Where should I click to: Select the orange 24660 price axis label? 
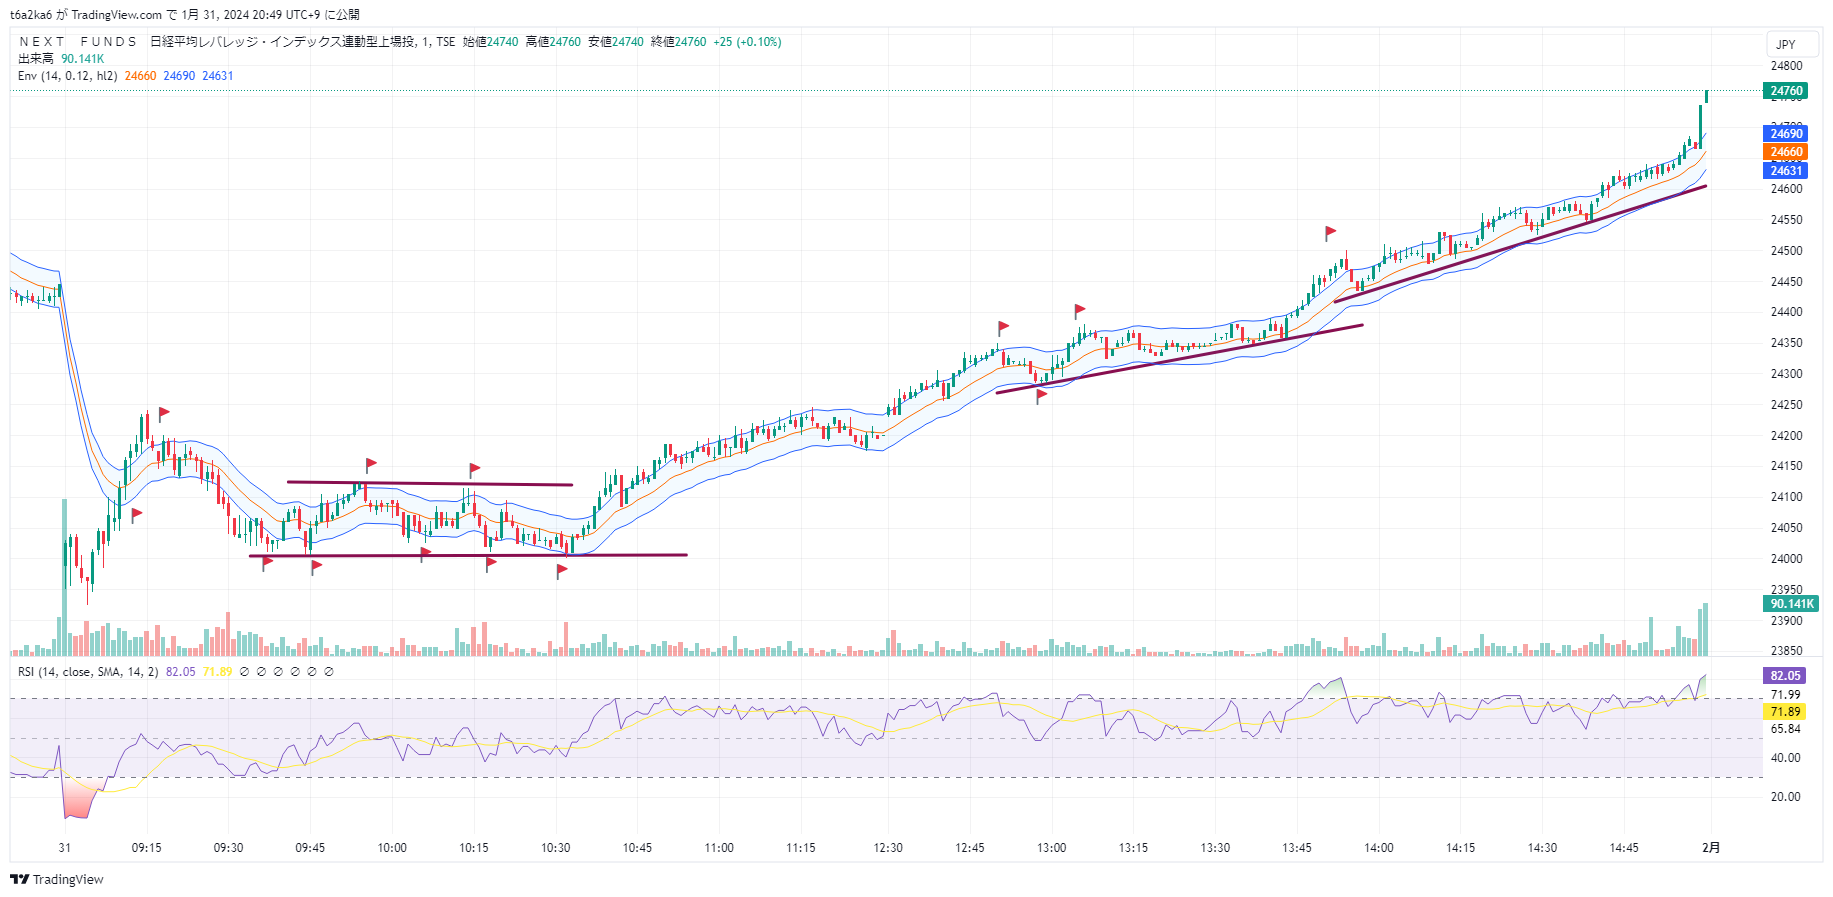[x=1786, y=152]
